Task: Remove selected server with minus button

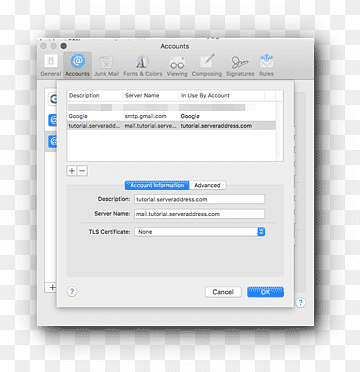Action: [82, 171]
